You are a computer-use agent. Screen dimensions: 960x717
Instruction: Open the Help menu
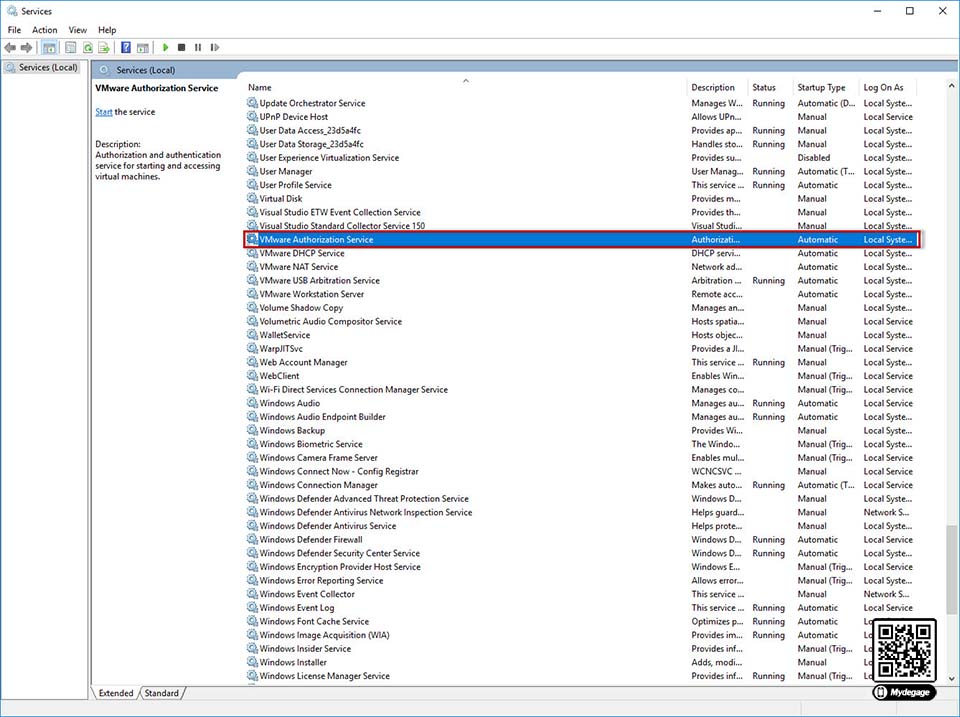[107, 29]
